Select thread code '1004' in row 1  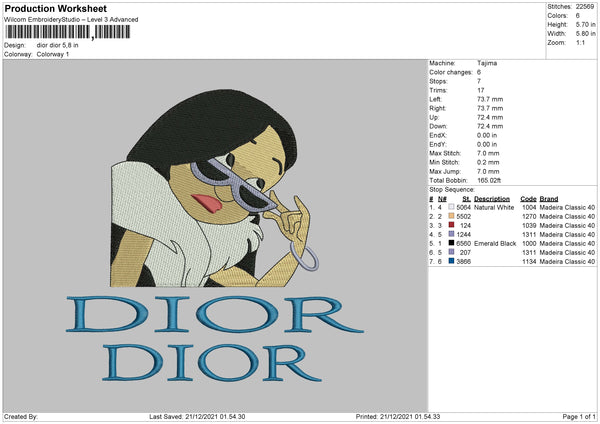[529, 207]
